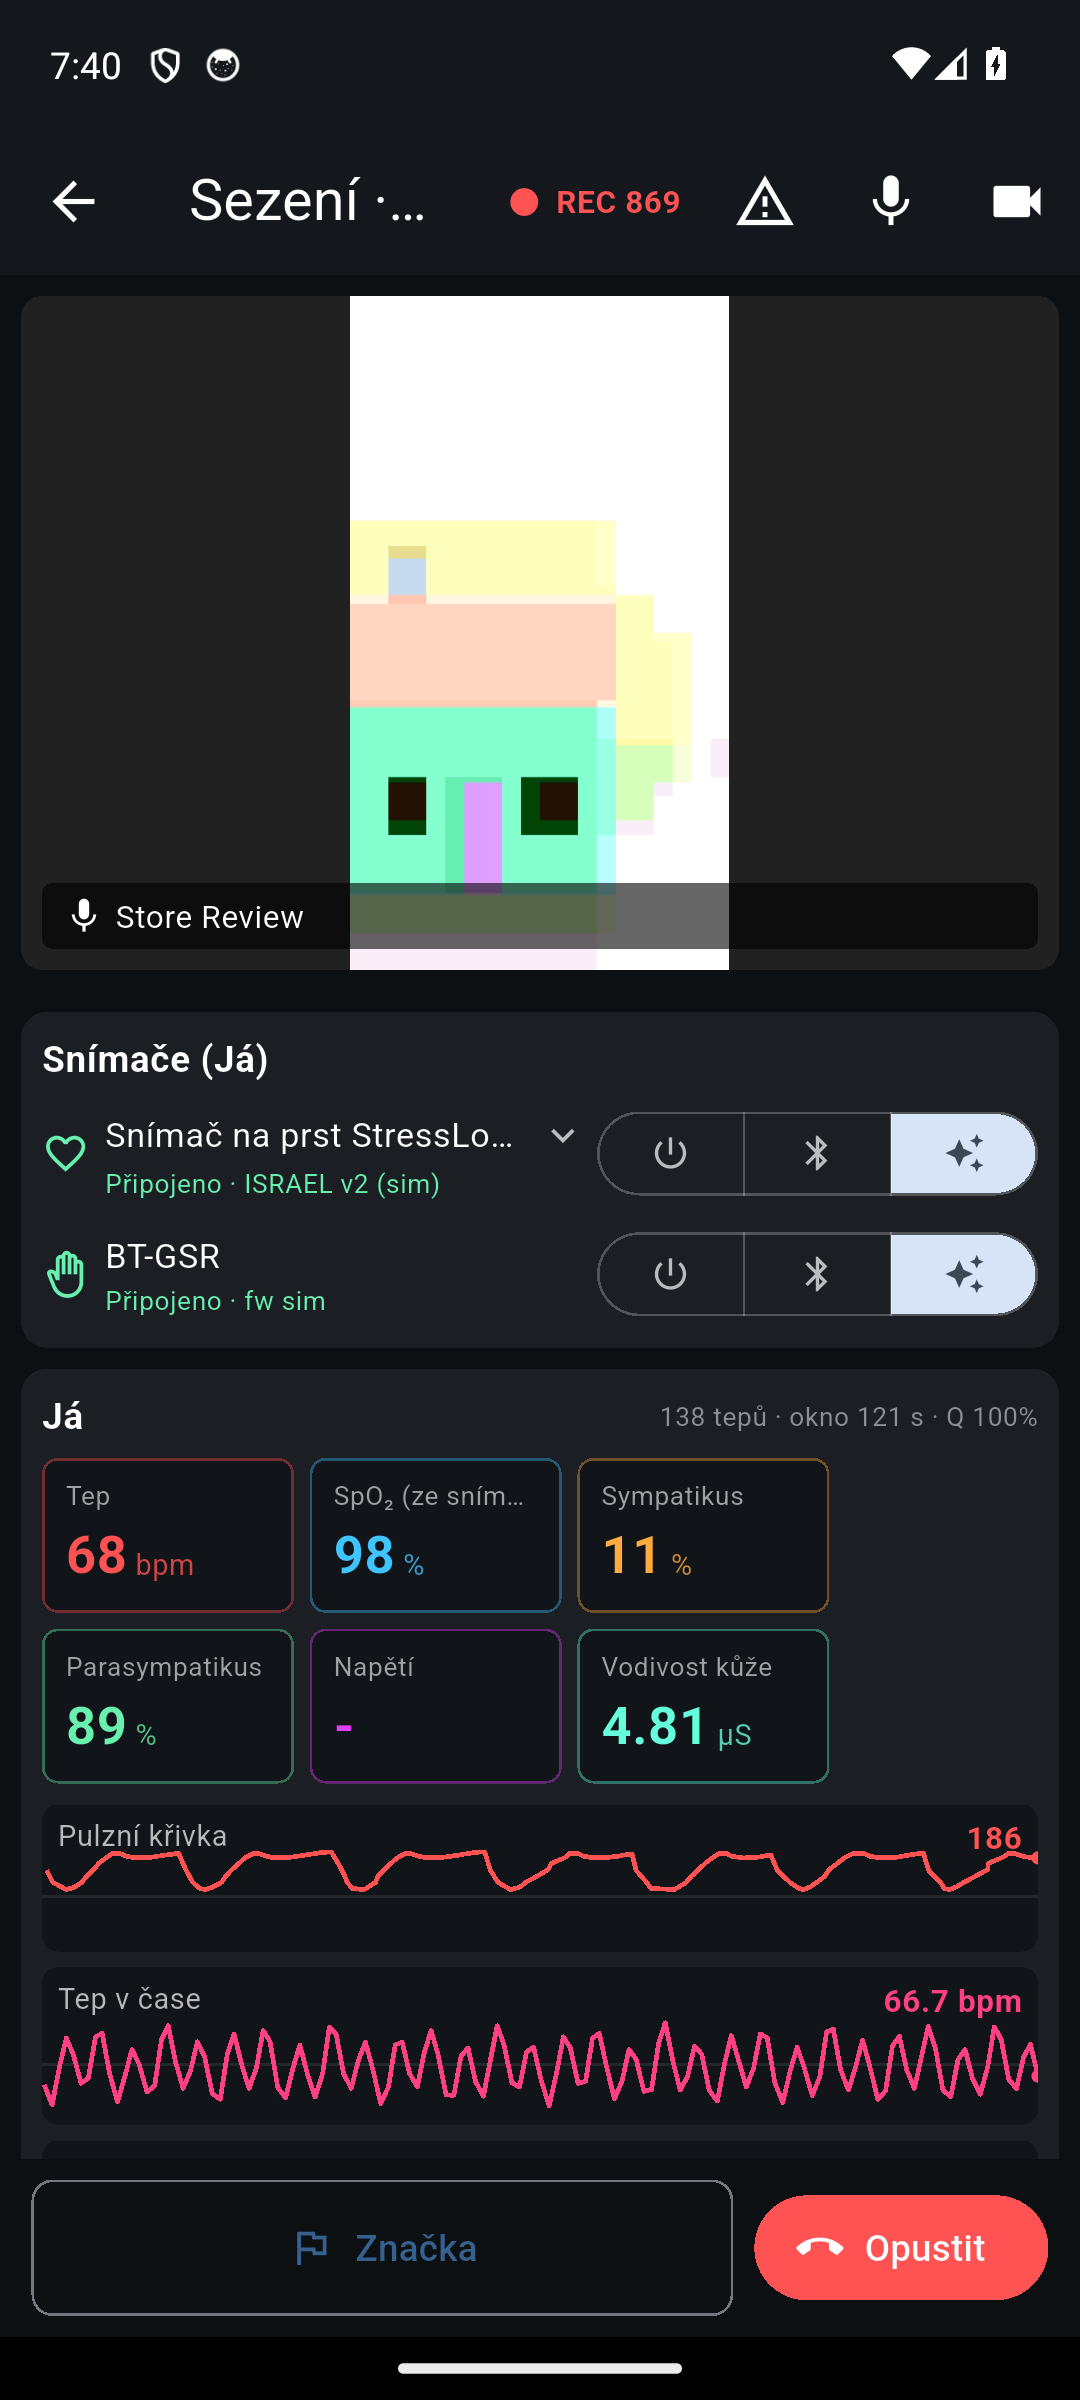Tap the Sezení title text

(x=309, y=200)
